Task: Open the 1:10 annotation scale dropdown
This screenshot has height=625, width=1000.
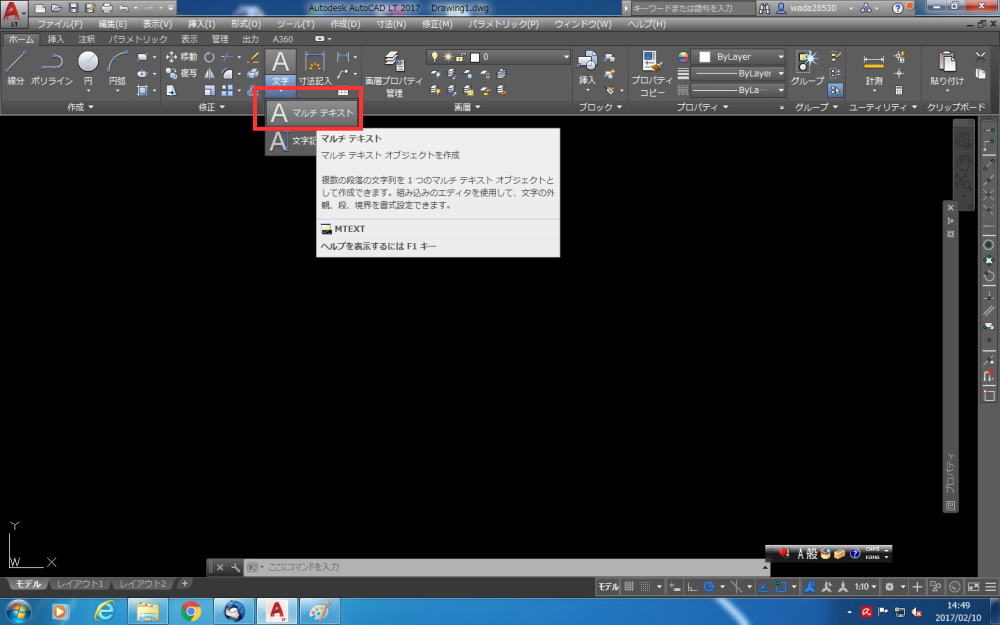Action: pos(865,587)
